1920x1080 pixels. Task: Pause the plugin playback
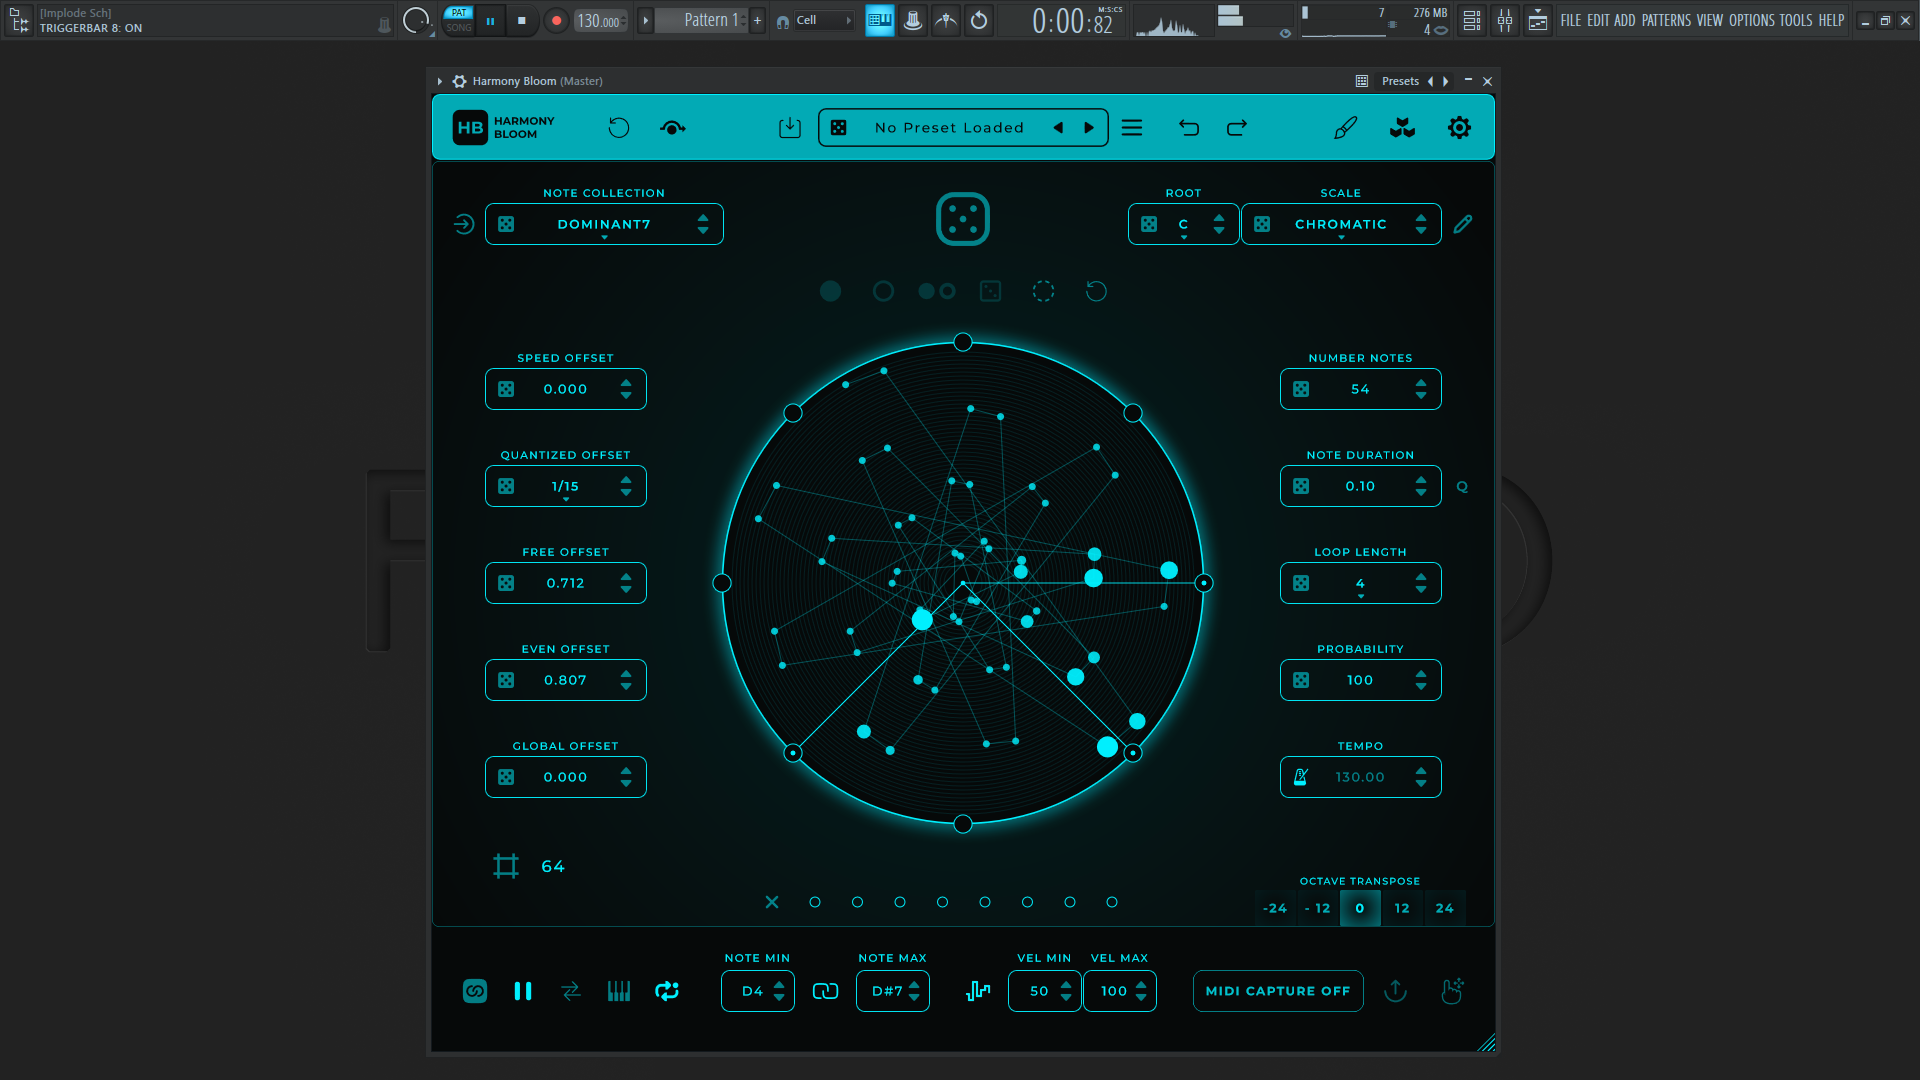[x=523, y=991]
